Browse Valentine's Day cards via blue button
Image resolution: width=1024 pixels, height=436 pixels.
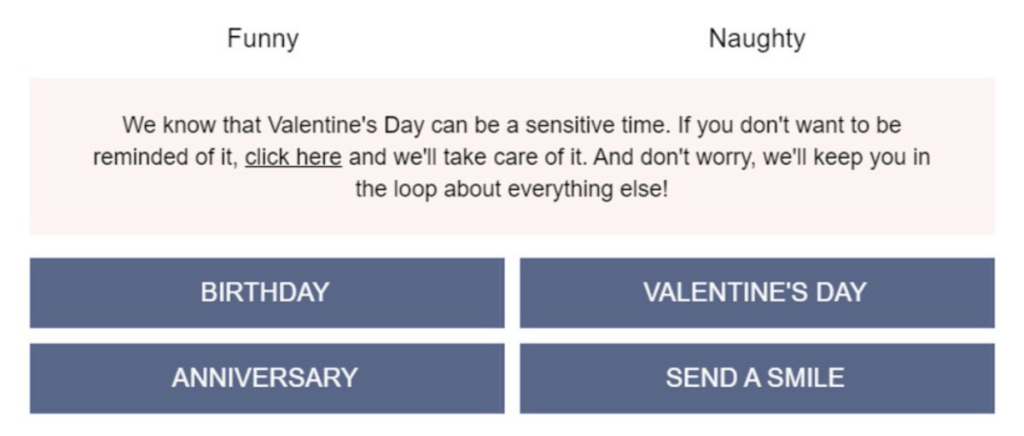756,293
